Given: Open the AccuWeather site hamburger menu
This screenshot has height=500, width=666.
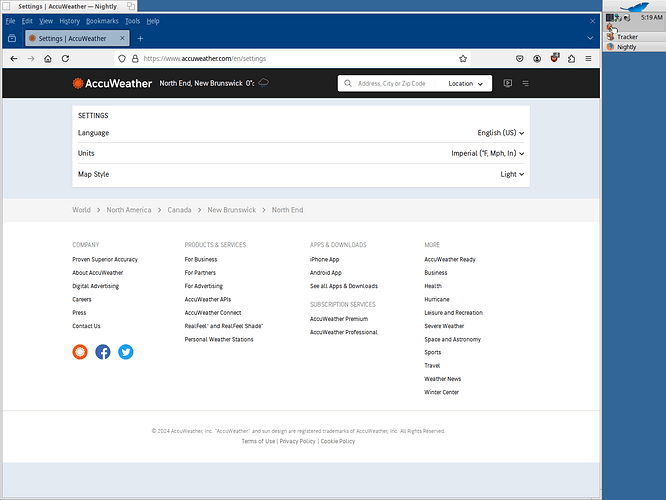Looking at the screenshot, I should pos(525,83).
